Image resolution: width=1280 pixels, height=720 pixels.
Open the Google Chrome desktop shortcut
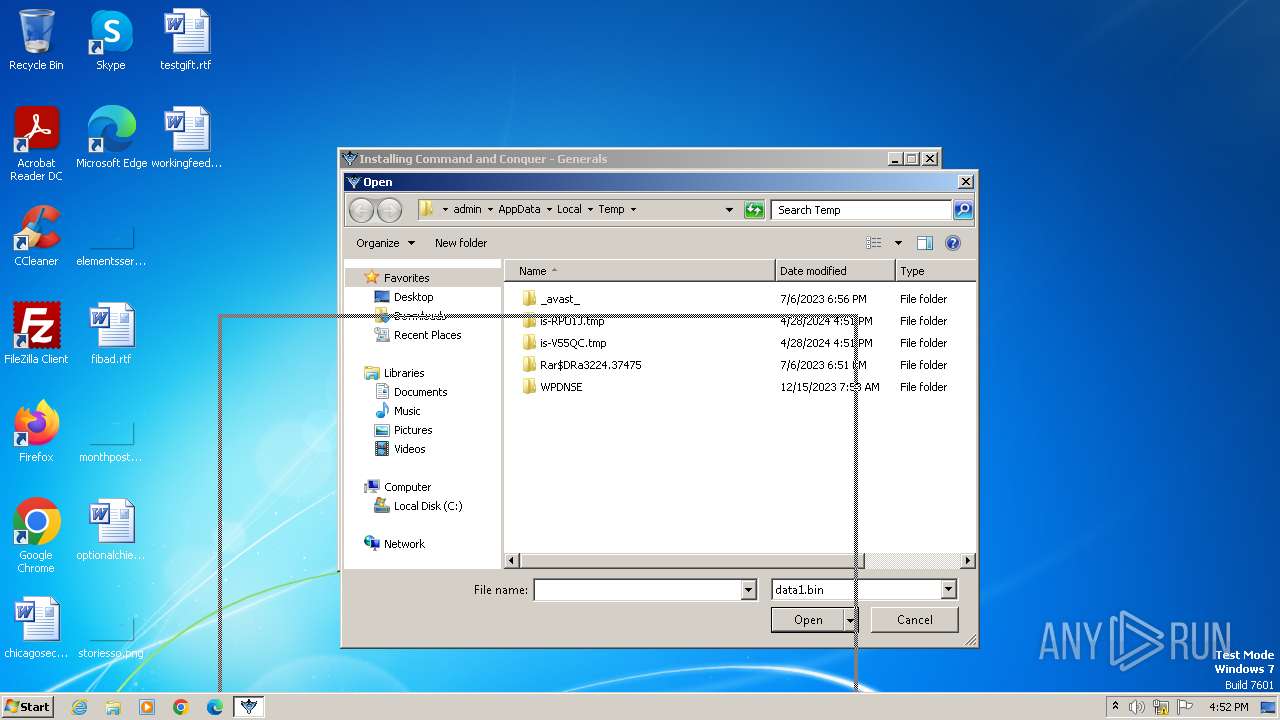(36, 536)
